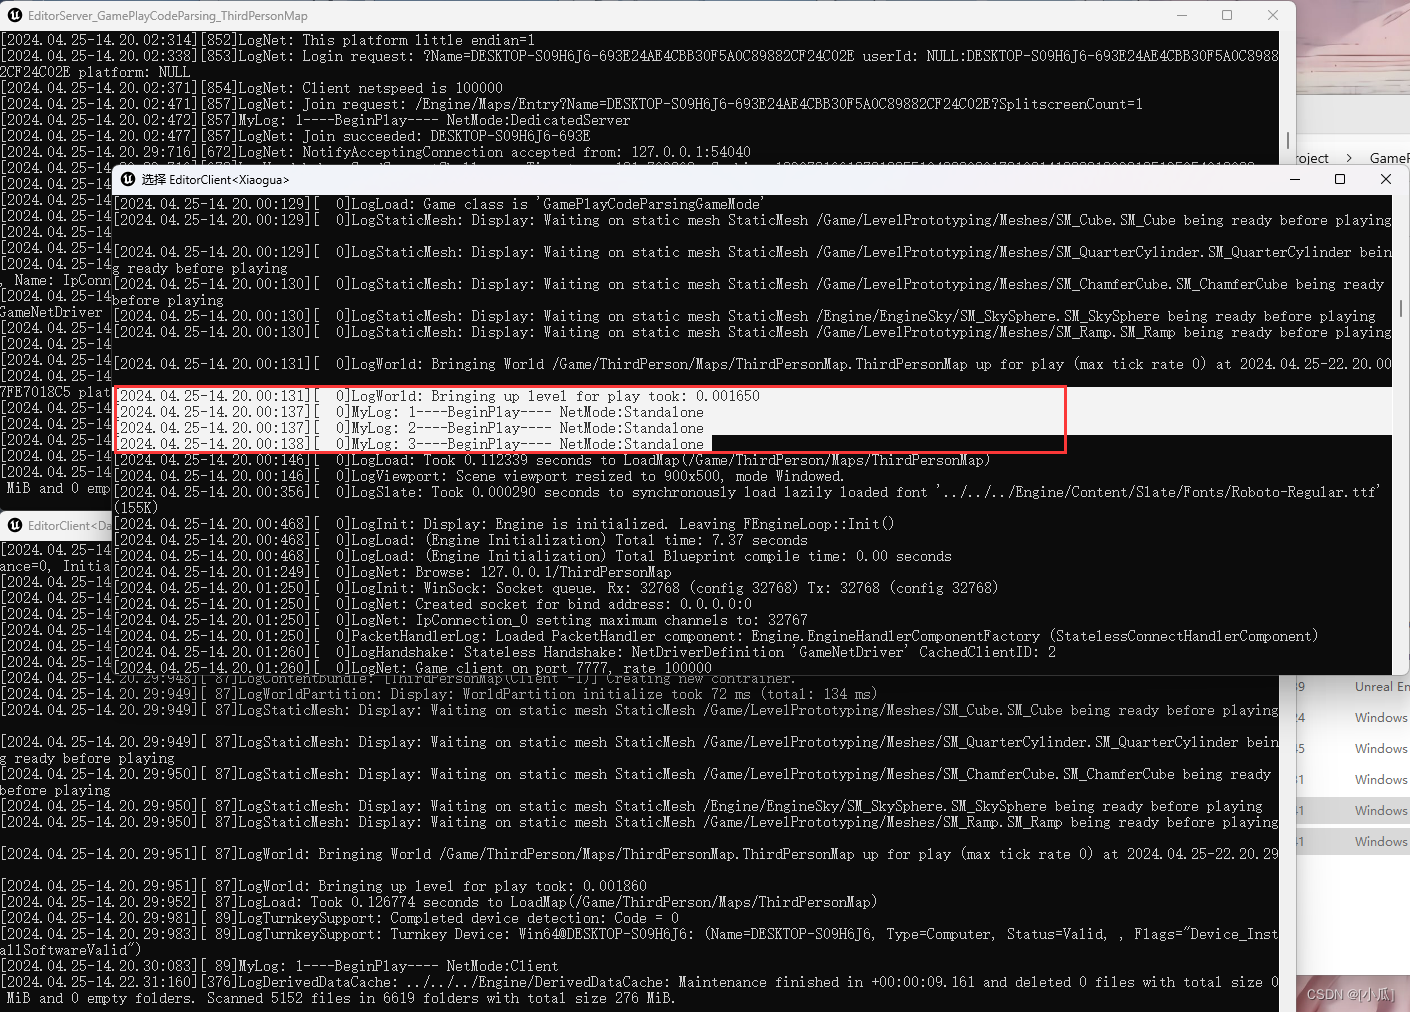Maximize the EditorServer_GamePlayCodeParsing console window

(1227, 15)
